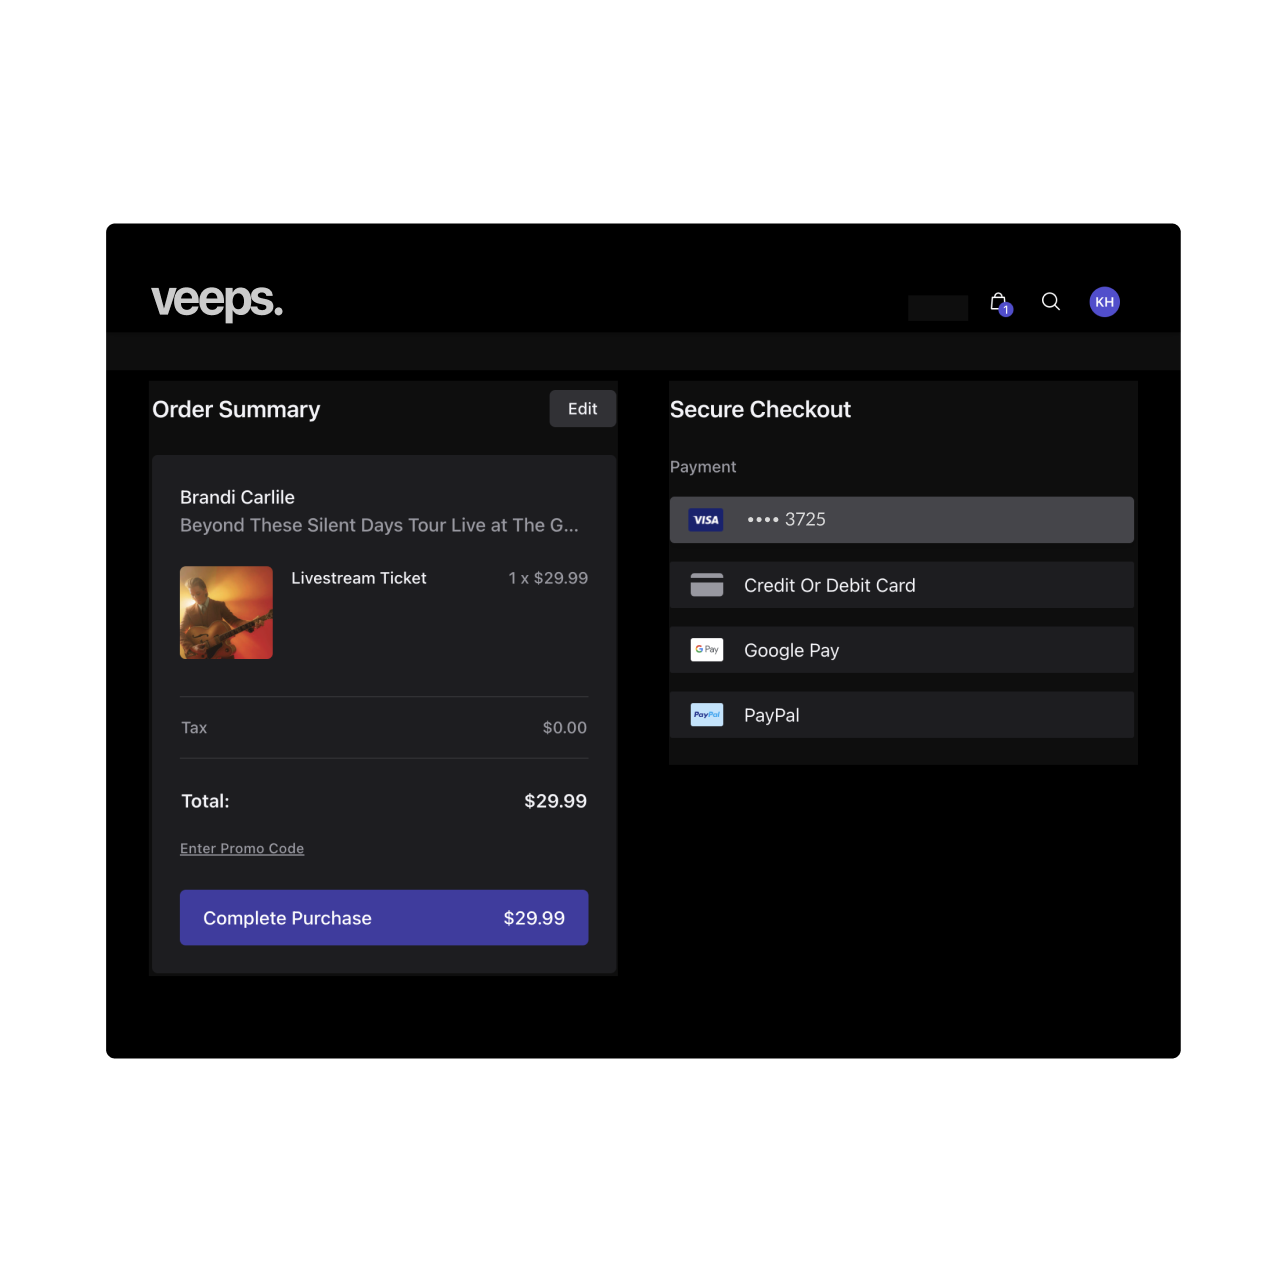This screenshot has width=1288, height=1280.
Task: Click the Google Pay logo icon
Action: coord(707,650)
